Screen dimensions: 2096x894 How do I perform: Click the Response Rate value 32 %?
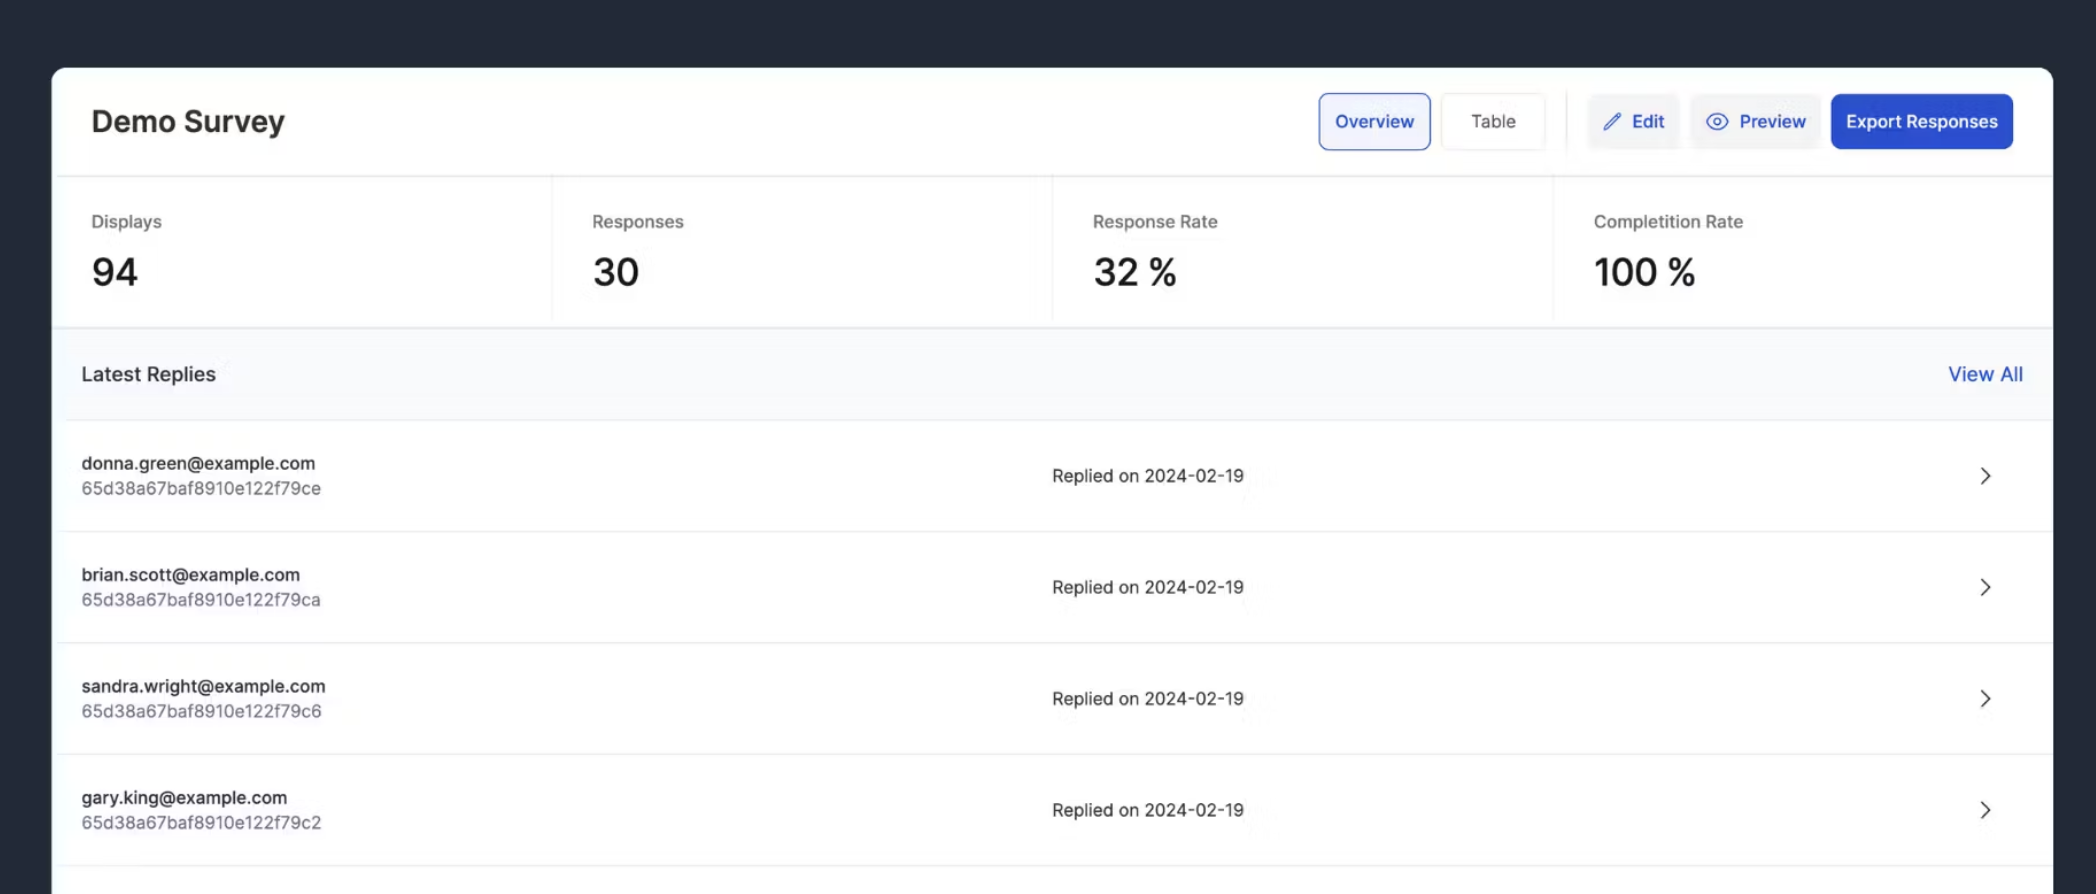tap(1135, 272)
